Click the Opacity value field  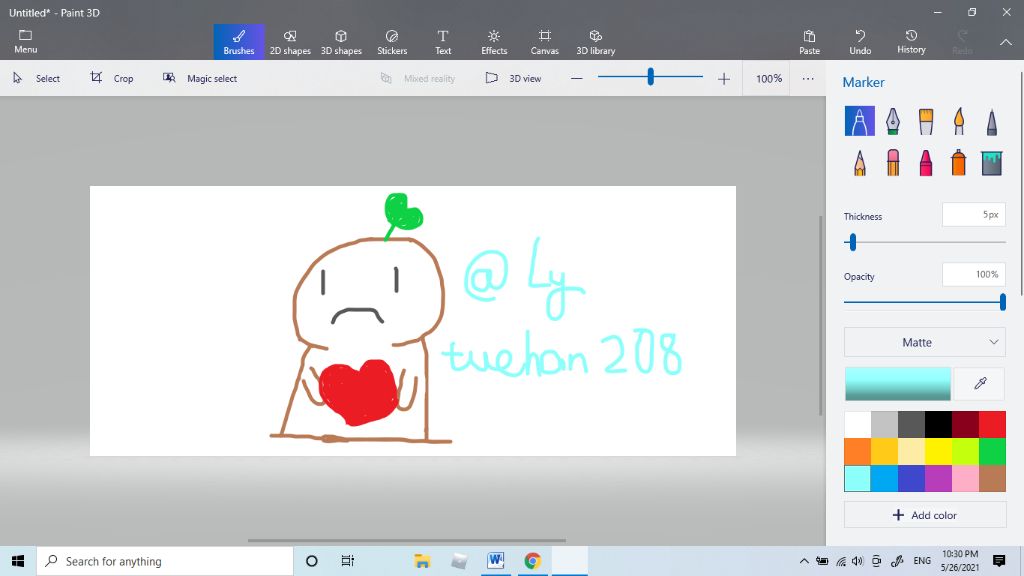tap(974, 274)
